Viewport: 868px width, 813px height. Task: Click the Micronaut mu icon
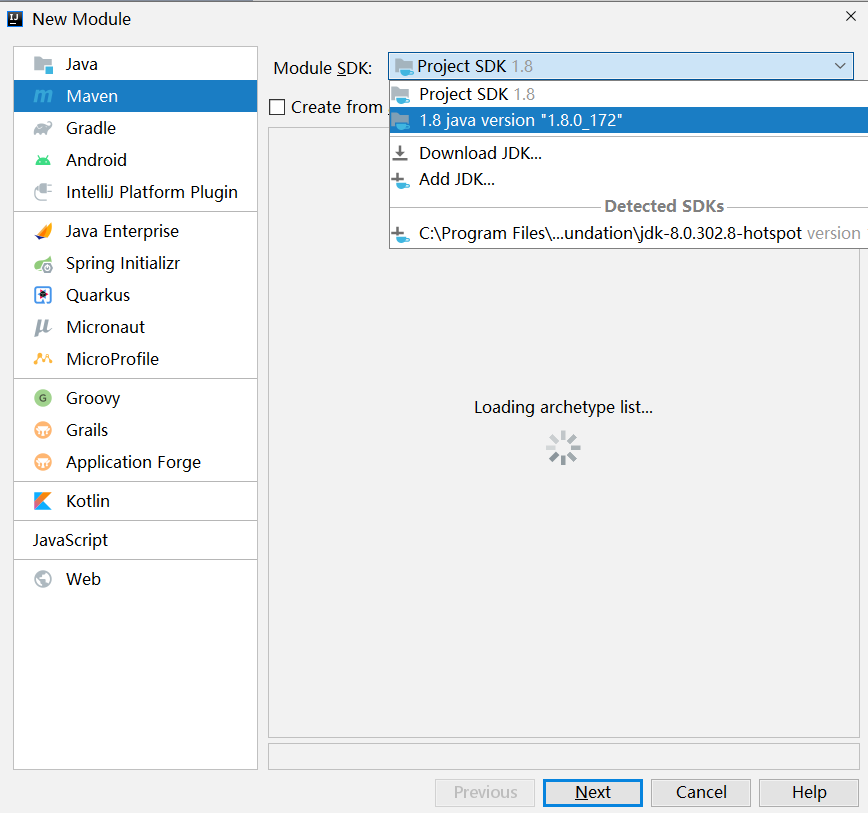click(x=43, y=328)
